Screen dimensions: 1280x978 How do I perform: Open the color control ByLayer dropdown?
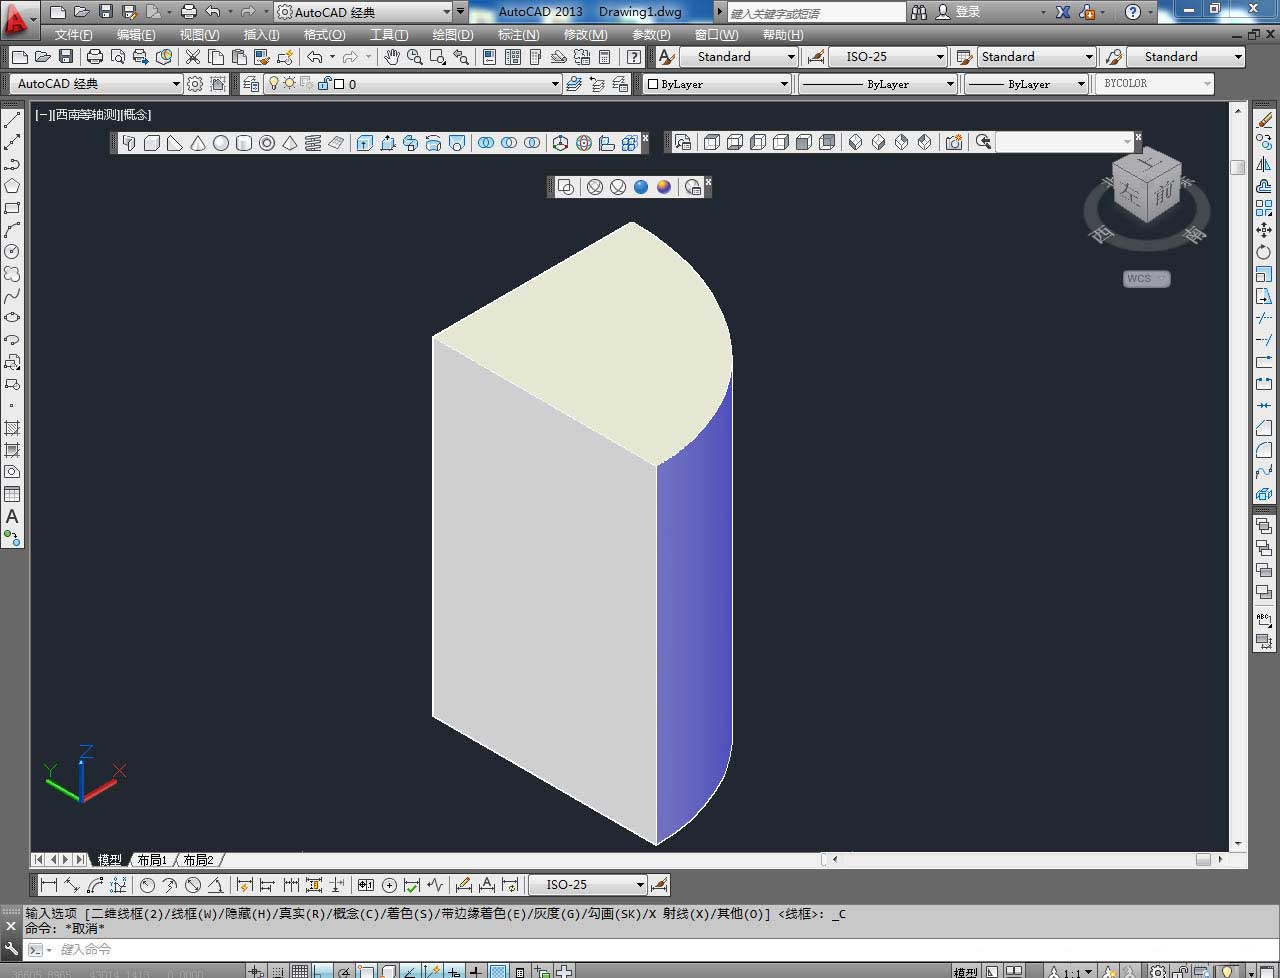tap(715, 84)
